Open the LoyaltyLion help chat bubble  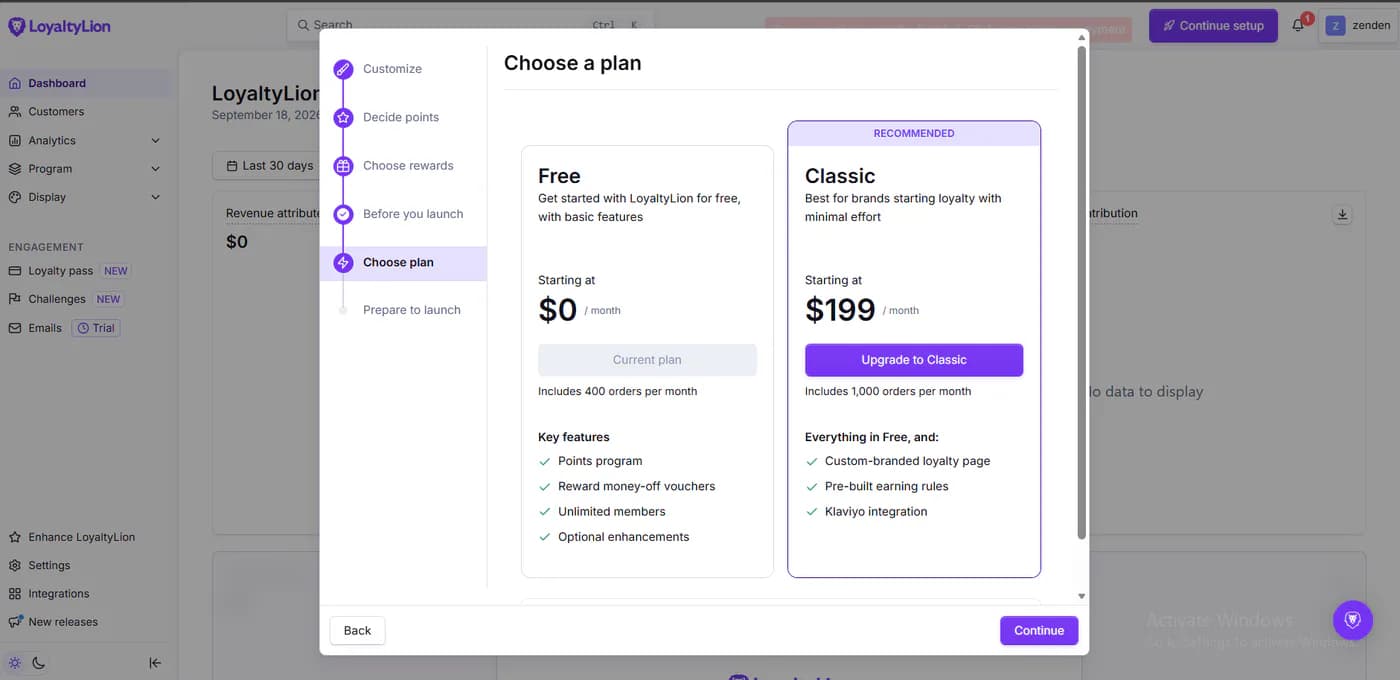1352,620
